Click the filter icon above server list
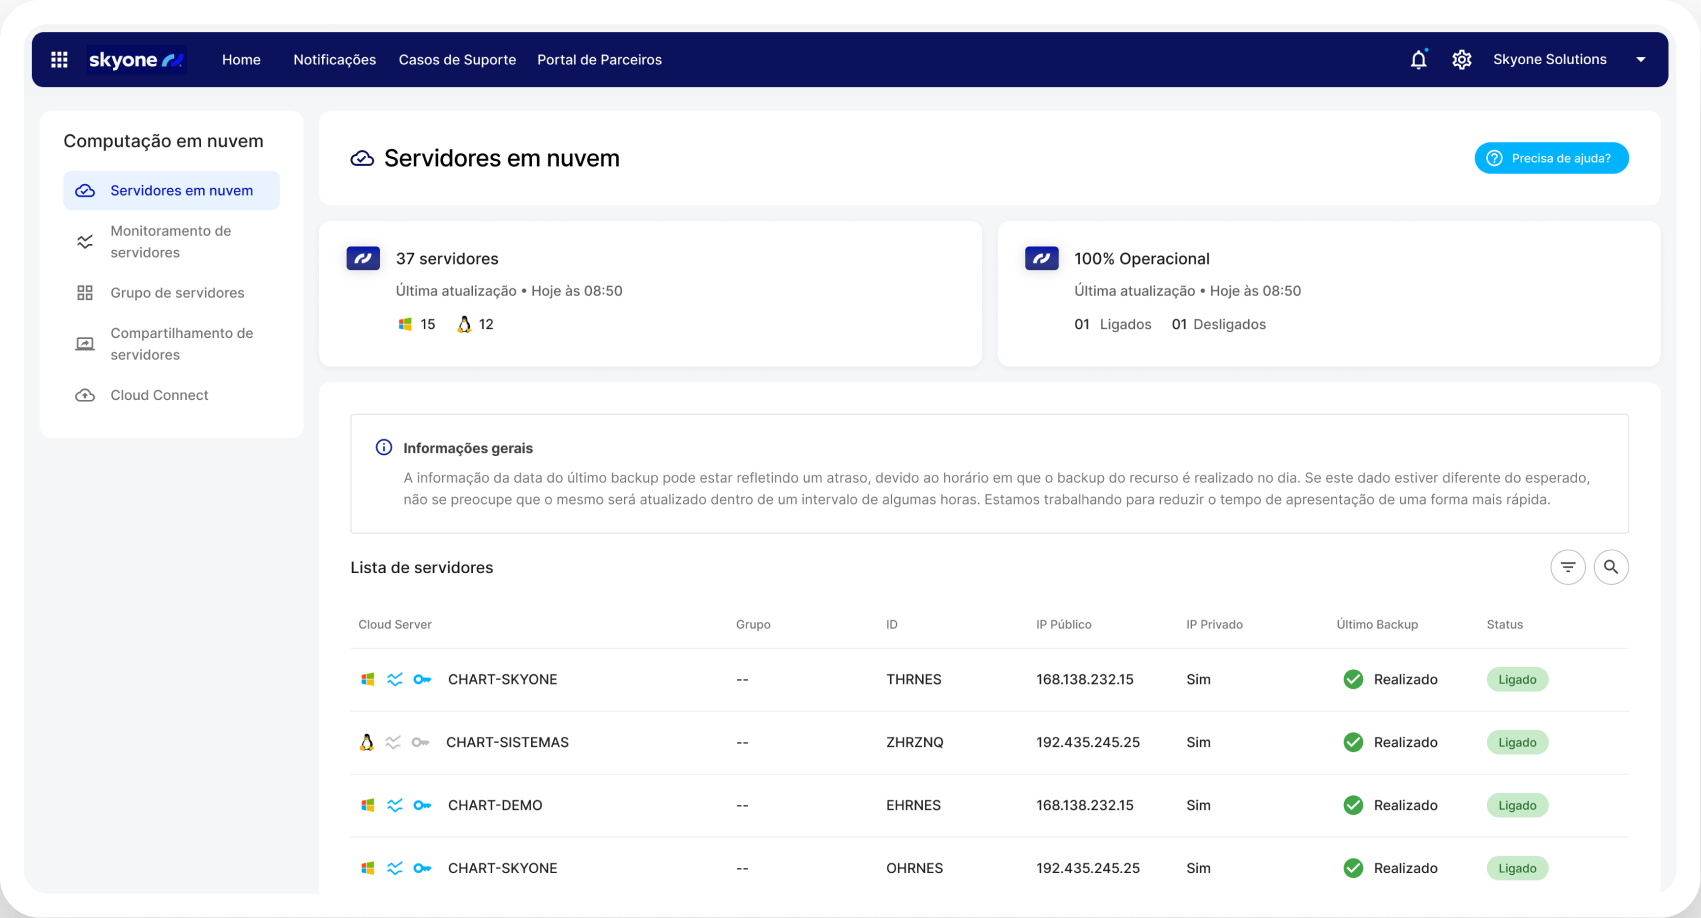The image size is (1701, 918). [1567, 567]
